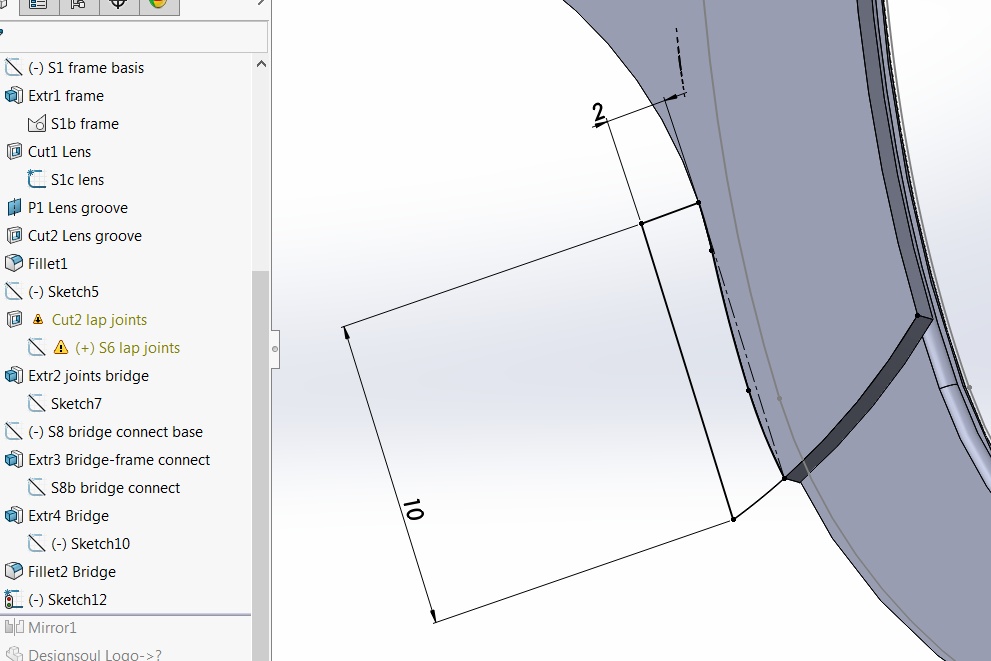The height and width of the screenshot is (661, 991).
Task: Open the PropertyManager tab
Action: tap(39, 5)
